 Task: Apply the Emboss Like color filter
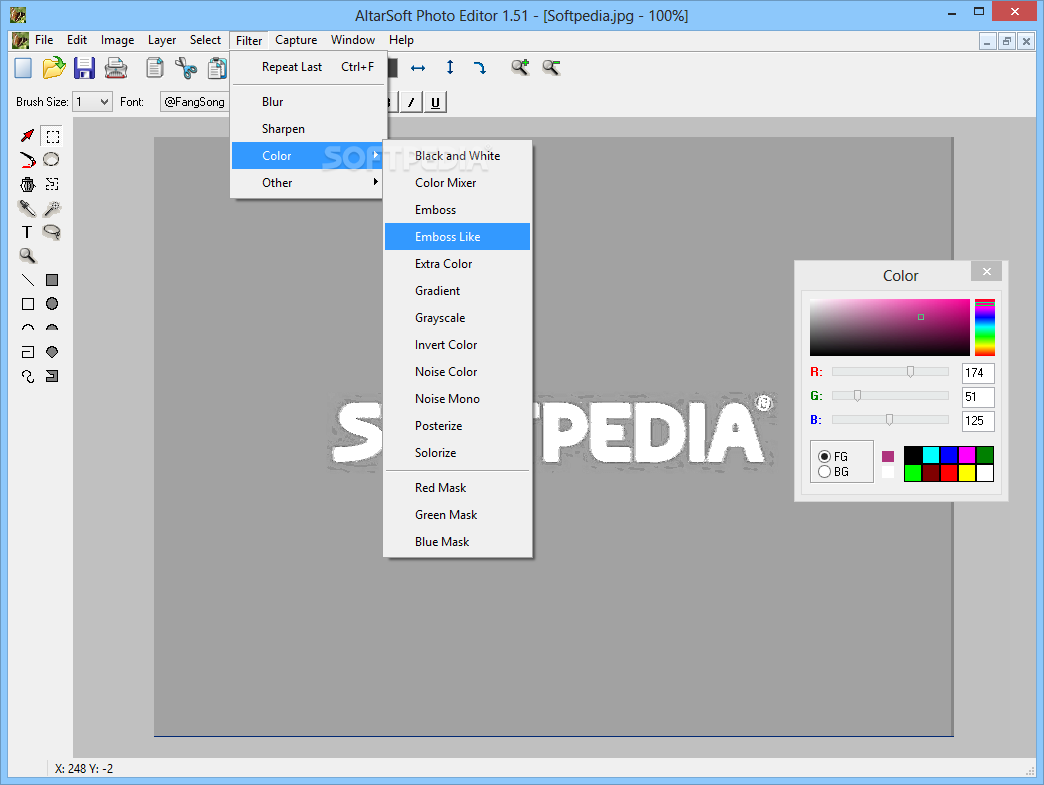(457, 236)
